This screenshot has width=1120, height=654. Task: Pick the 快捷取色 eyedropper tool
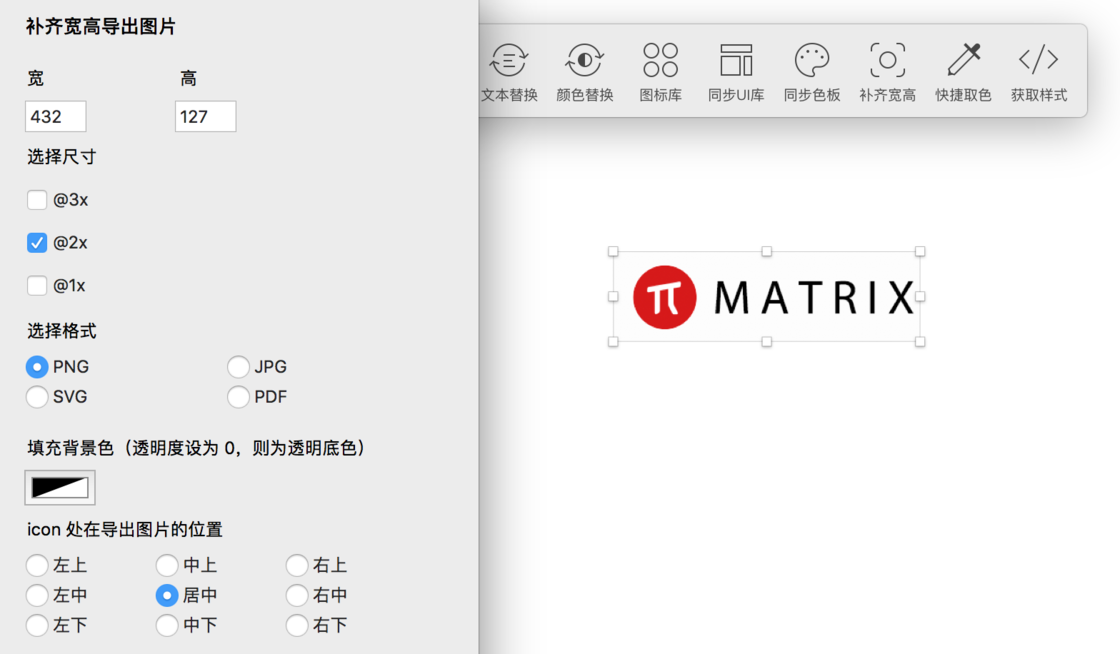964,72
